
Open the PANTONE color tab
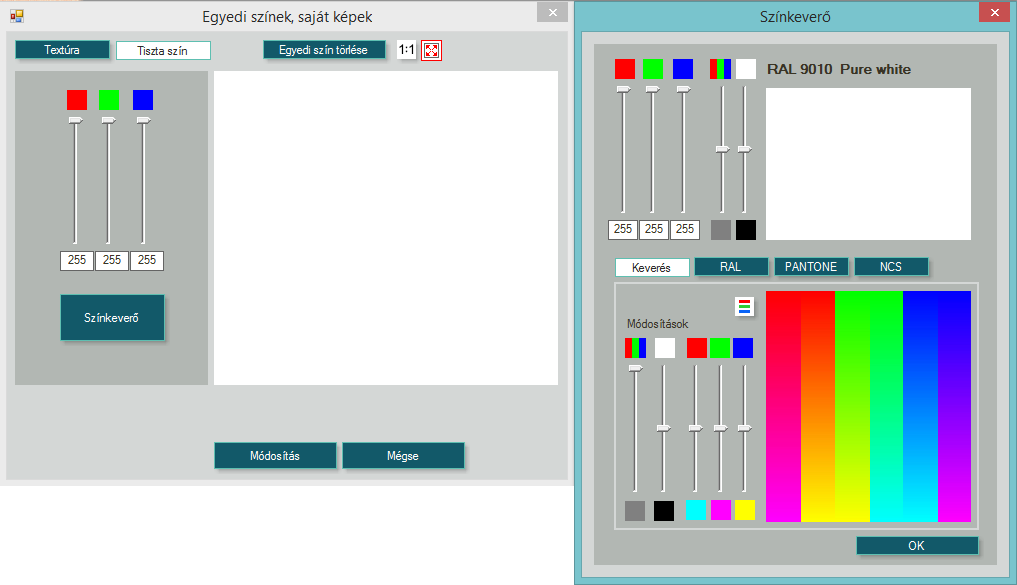(x=811, y=267)
